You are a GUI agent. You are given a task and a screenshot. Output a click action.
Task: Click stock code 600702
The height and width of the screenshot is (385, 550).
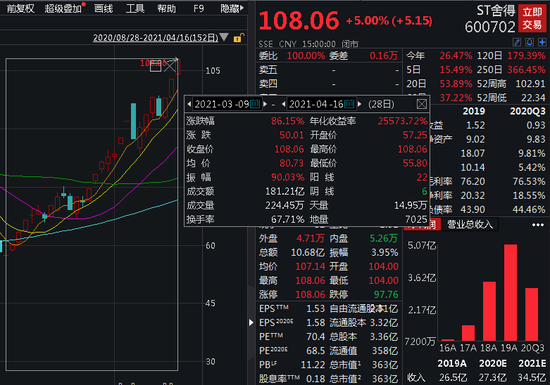490,27
